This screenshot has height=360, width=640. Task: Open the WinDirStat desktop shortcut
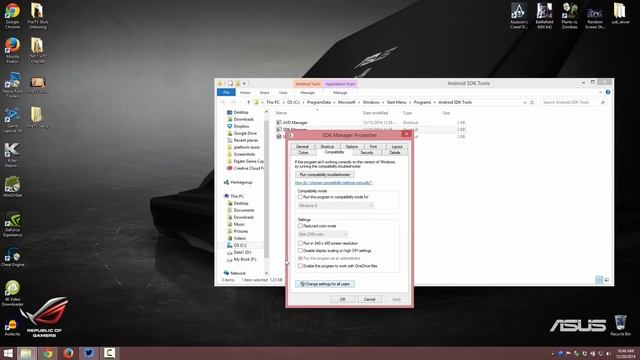click(12, 187)
